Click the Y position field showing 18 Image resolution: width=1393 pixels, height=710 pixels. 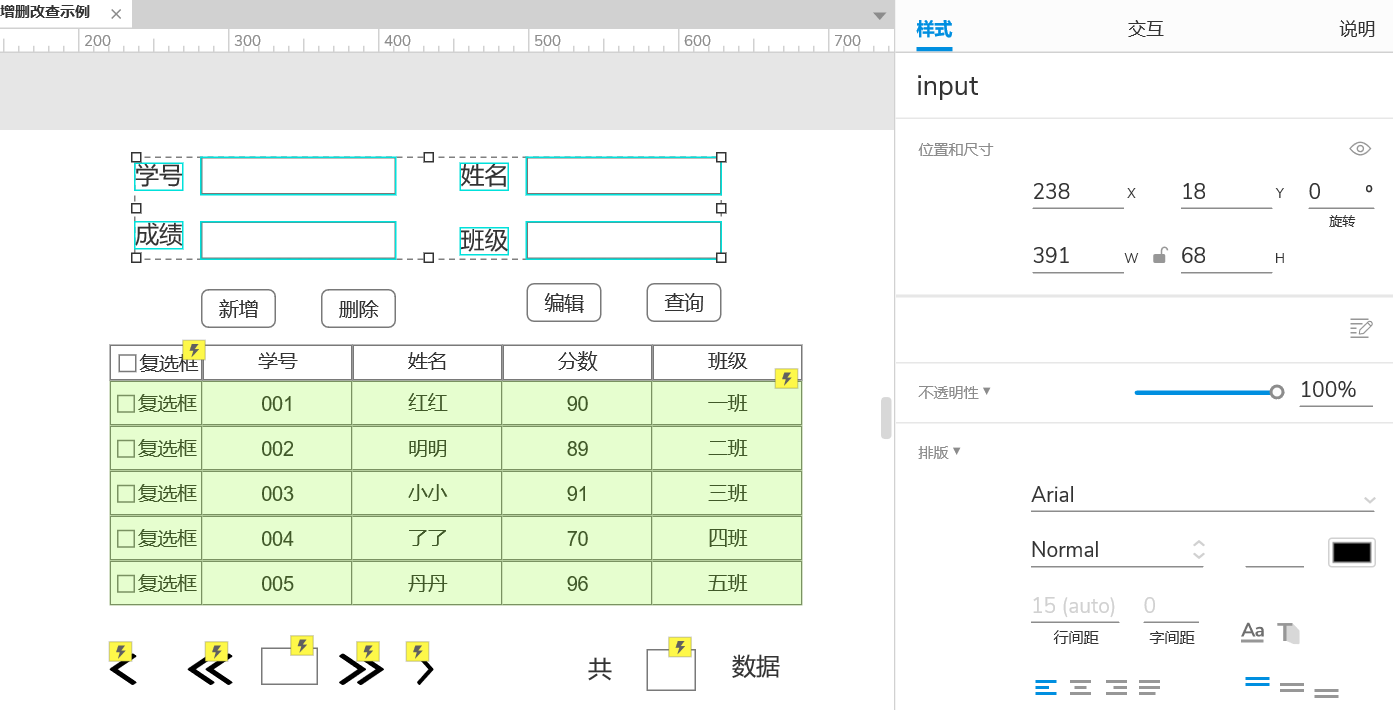(1226, 192)
